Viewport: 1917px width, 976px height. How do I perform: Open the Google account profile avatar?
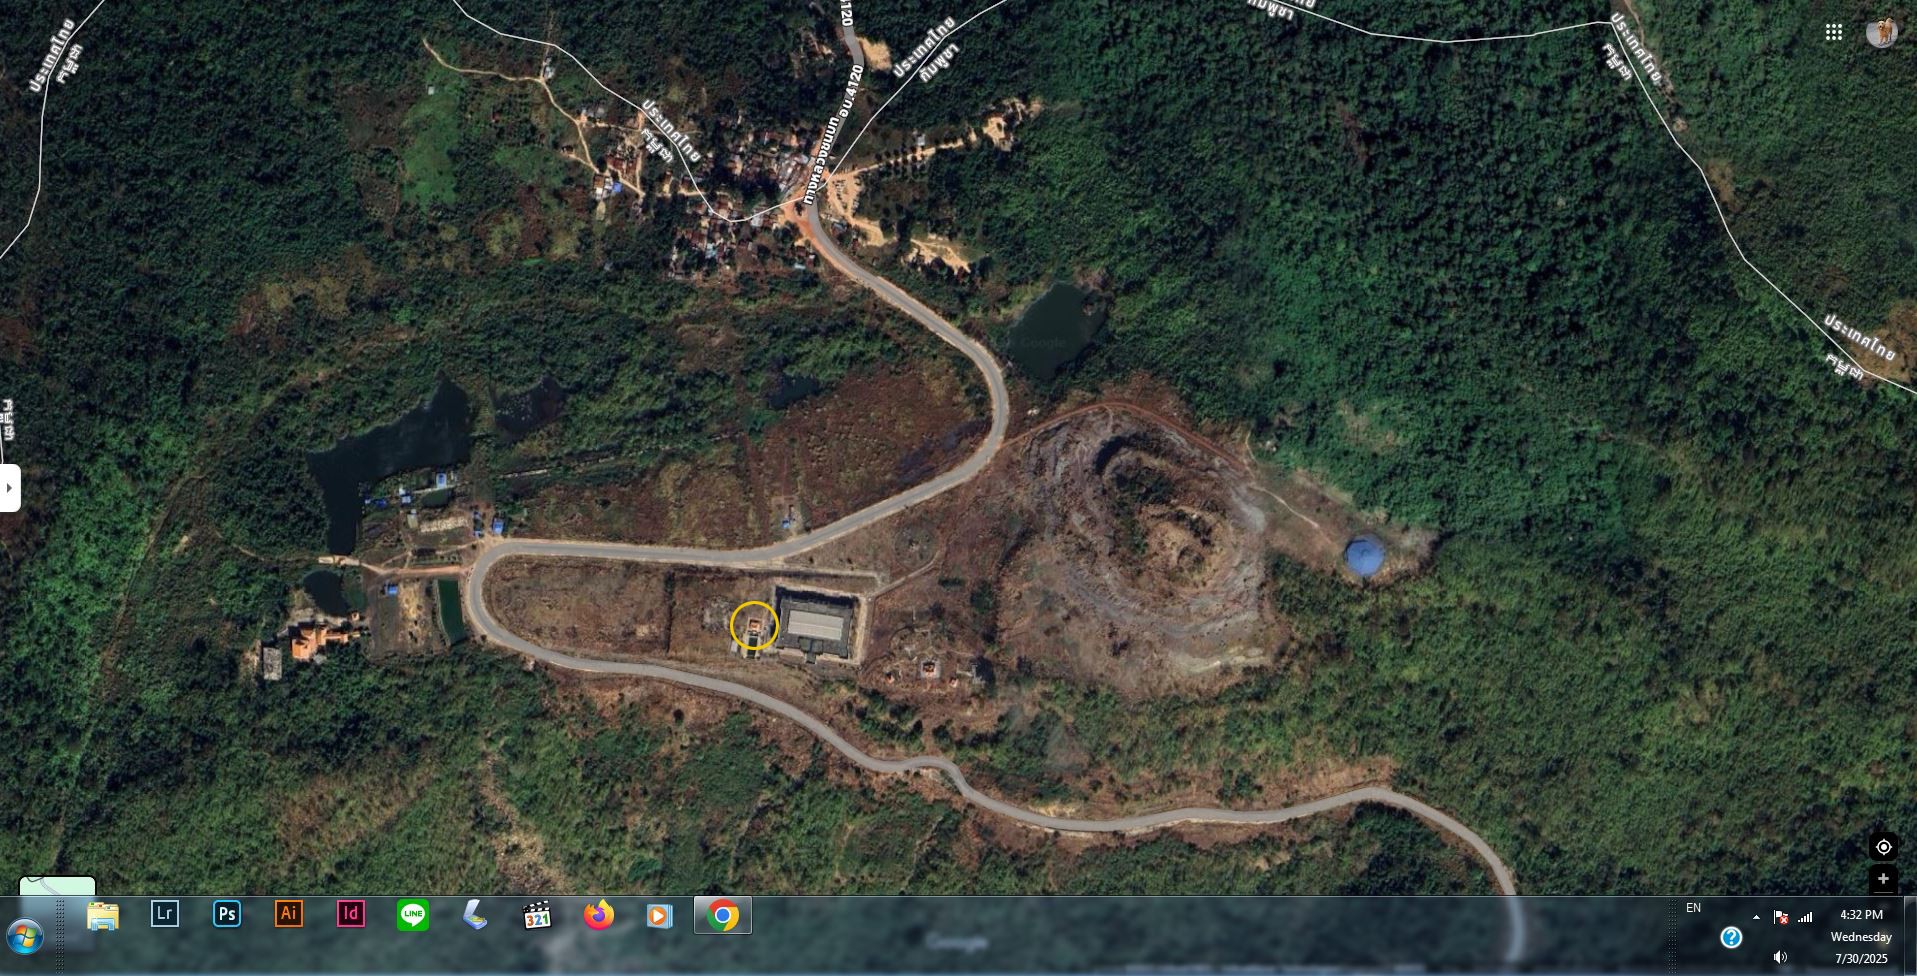(x=1882, y=32)
